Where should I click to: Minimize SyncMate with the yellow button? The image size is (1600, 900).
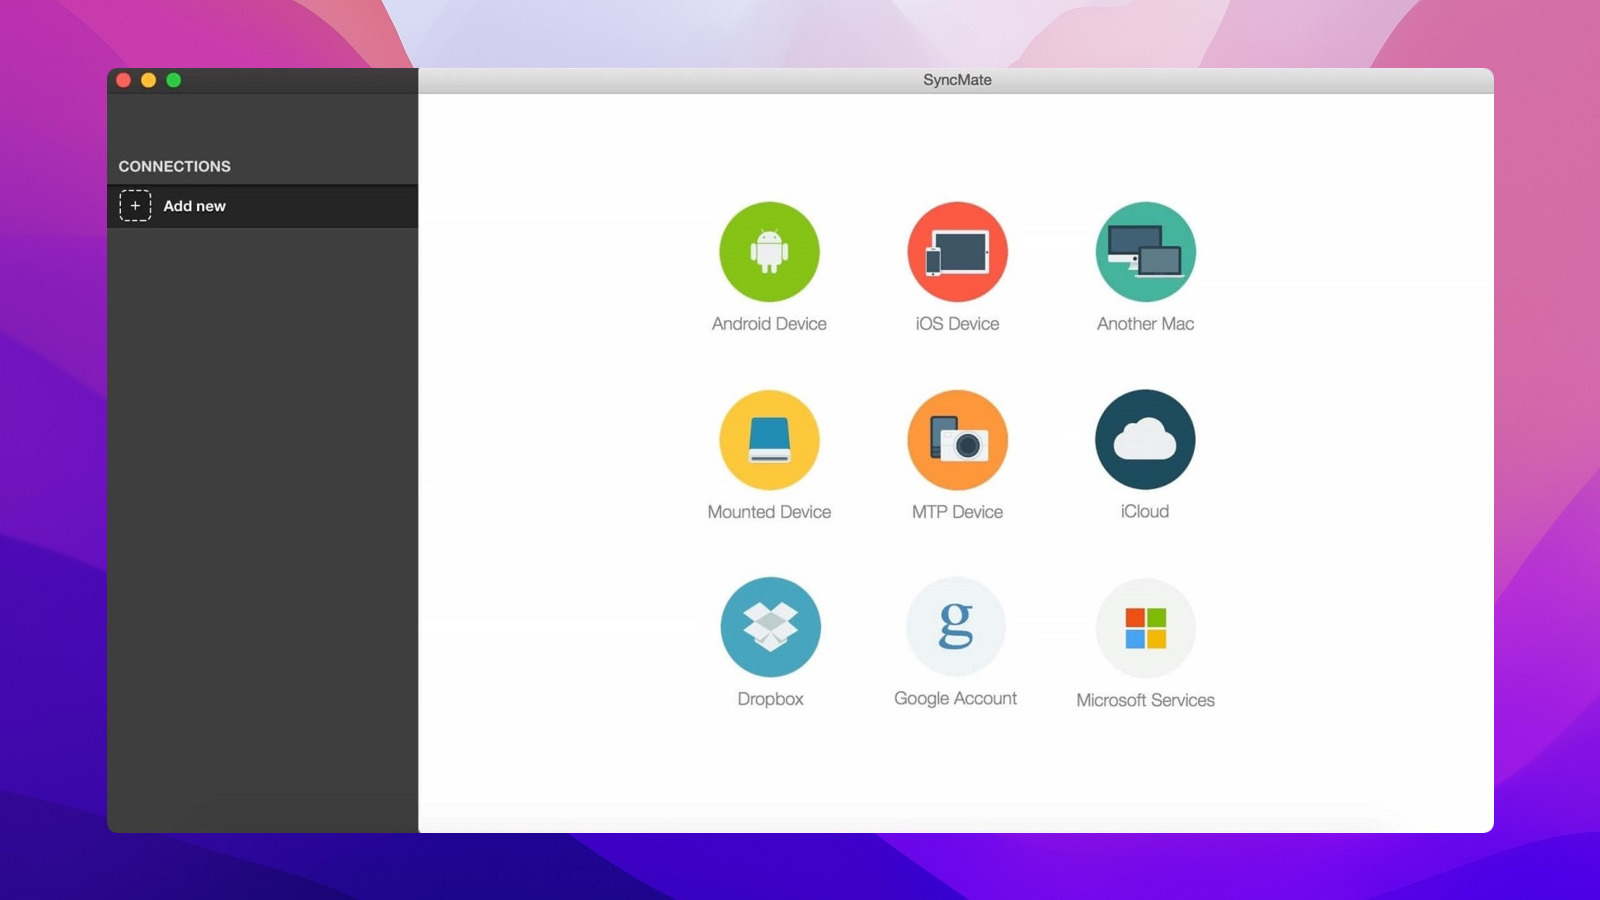[x=149, y=80]
